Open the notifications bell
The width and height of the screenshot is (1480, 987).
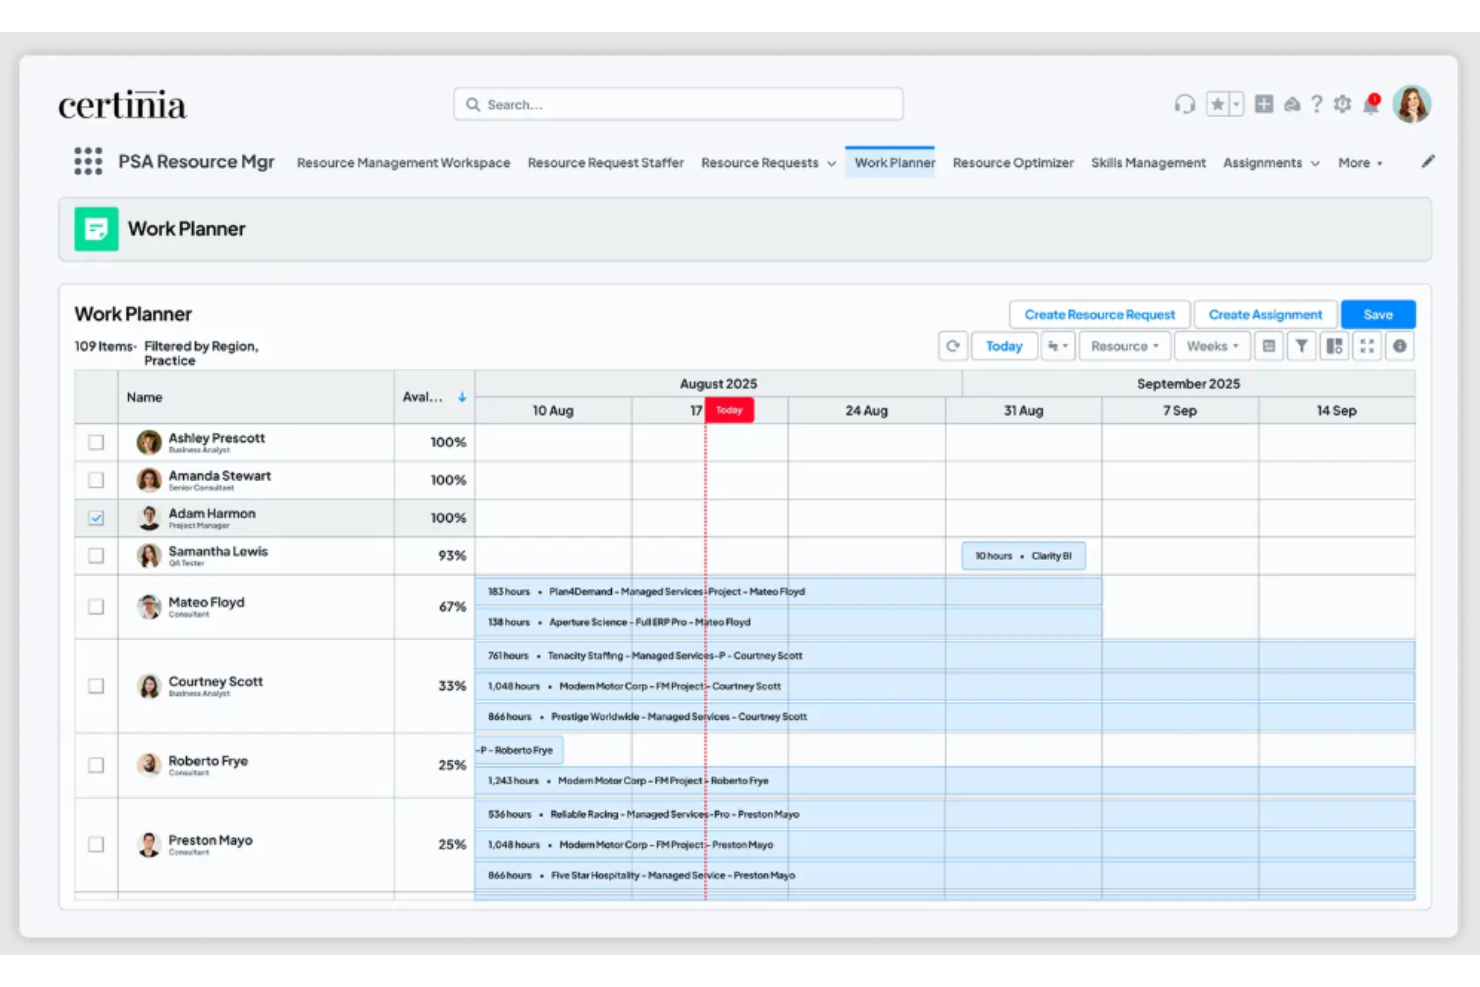[1371, 104]
